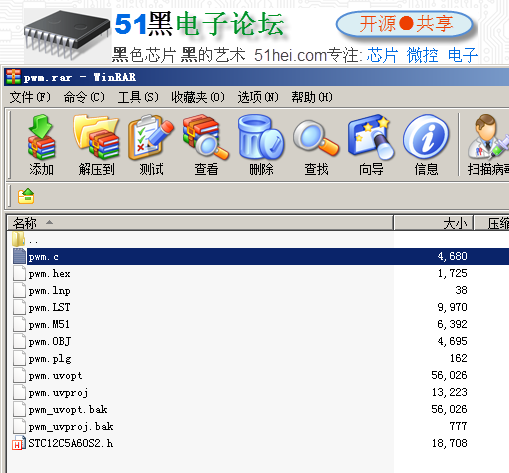This screenshot has width=509, height=473.
Task: Click the 电子 link in the banner
Action: (x=463, y=55)
